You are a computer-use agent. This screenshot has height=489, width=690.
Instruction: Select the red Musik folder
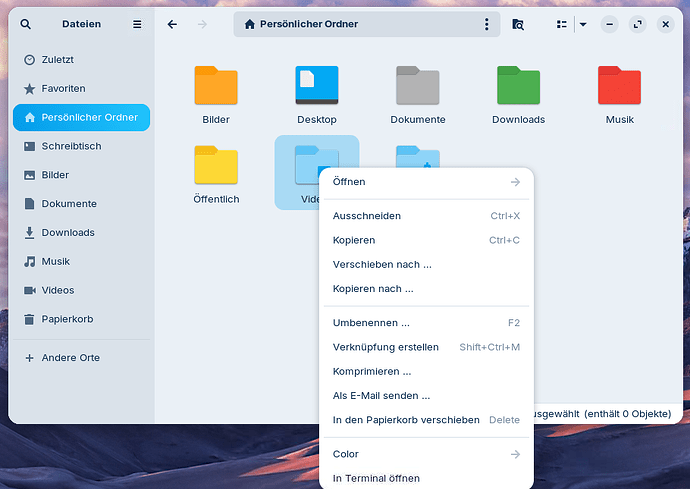coord(619,95)
